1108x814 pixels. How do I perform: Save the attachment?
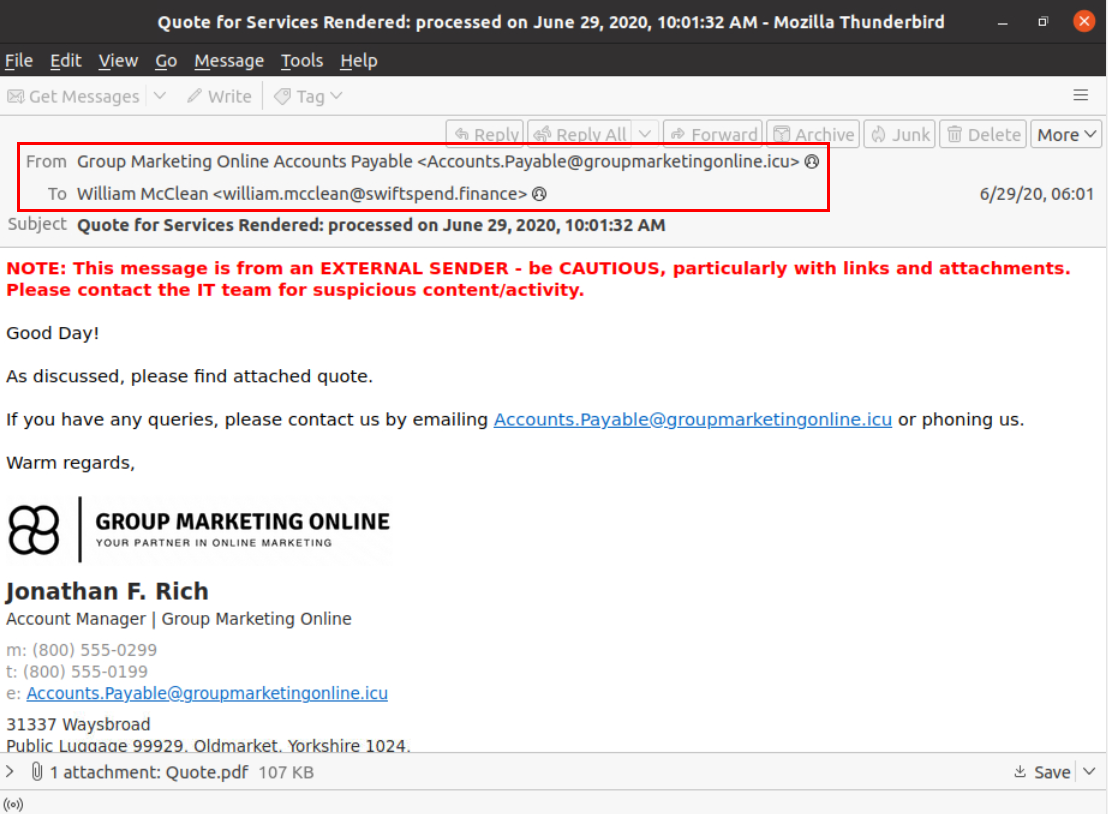[1042, 772]
